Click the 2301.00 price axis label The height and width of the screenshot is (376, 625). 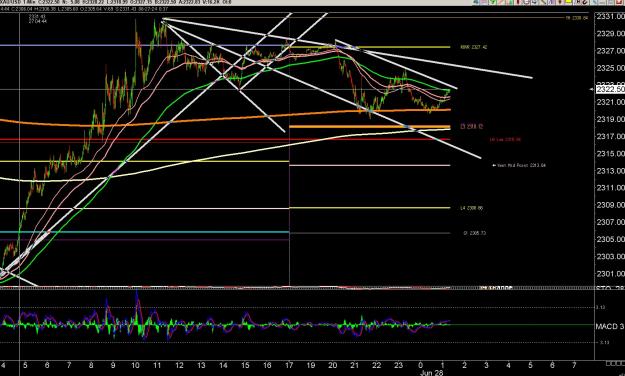coord(610,274)
